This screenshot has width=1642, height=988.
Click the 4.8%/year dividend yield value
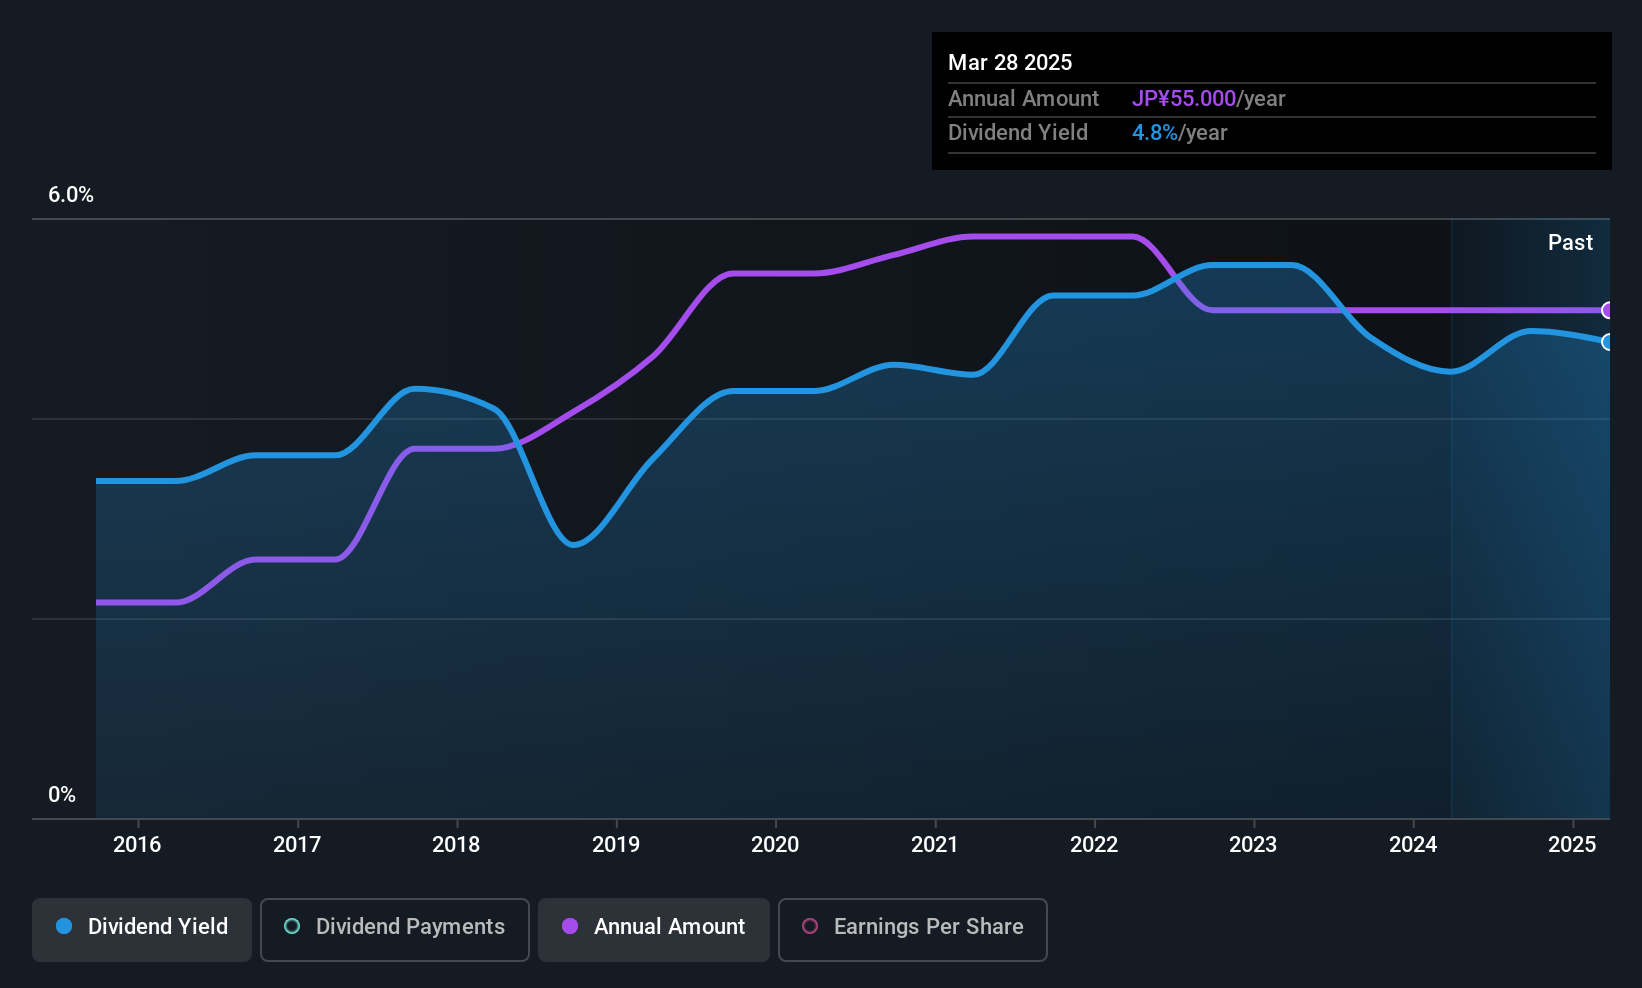coord(1179,133)
